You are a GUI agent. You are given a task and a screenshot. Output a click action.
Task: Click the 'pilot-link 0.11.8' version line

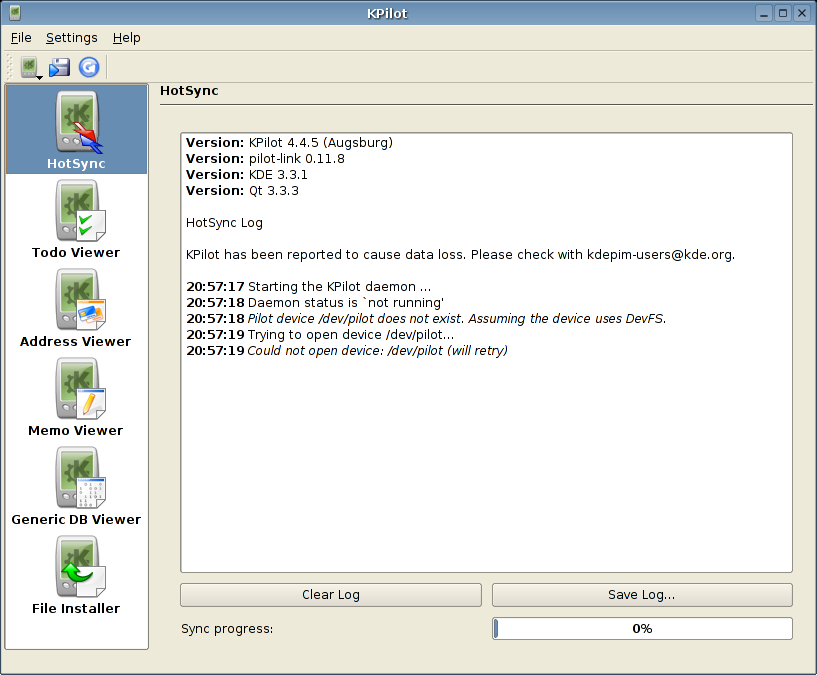tap(265, 158)
